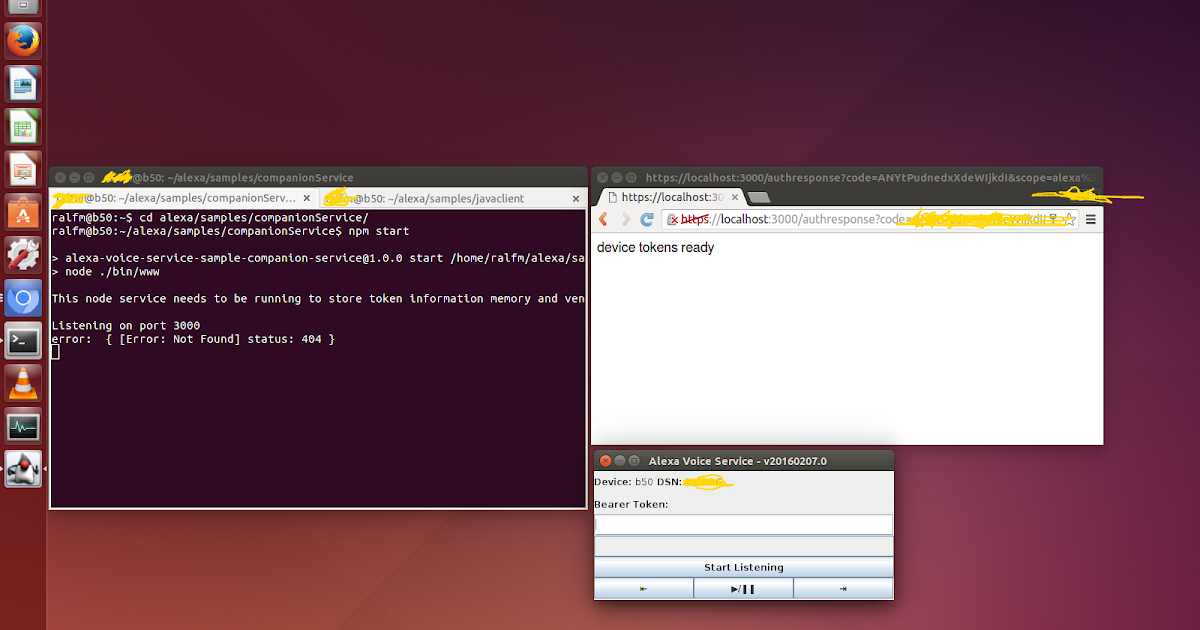
Task: Switch to Chromium browser in launcher
Action: [x=23, y=299]
